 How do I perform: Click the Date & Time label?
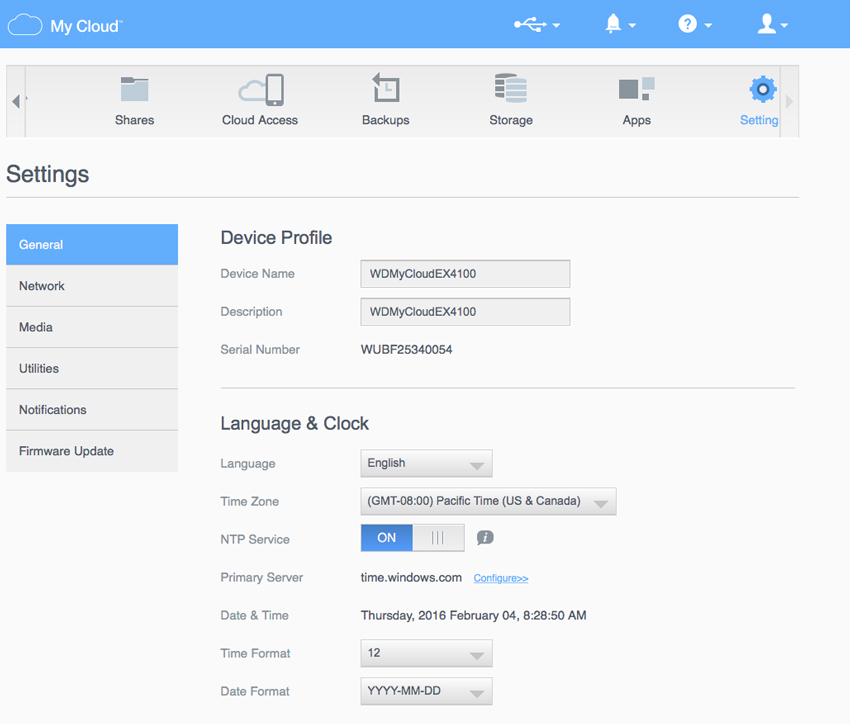(254, 616)
